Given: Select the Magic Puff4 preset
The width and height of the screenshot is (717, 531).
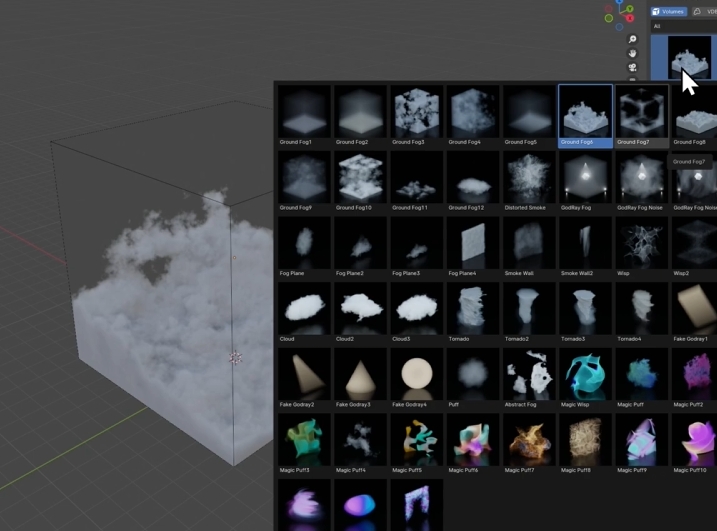Looking at the screenshot, I should point(360,444).
